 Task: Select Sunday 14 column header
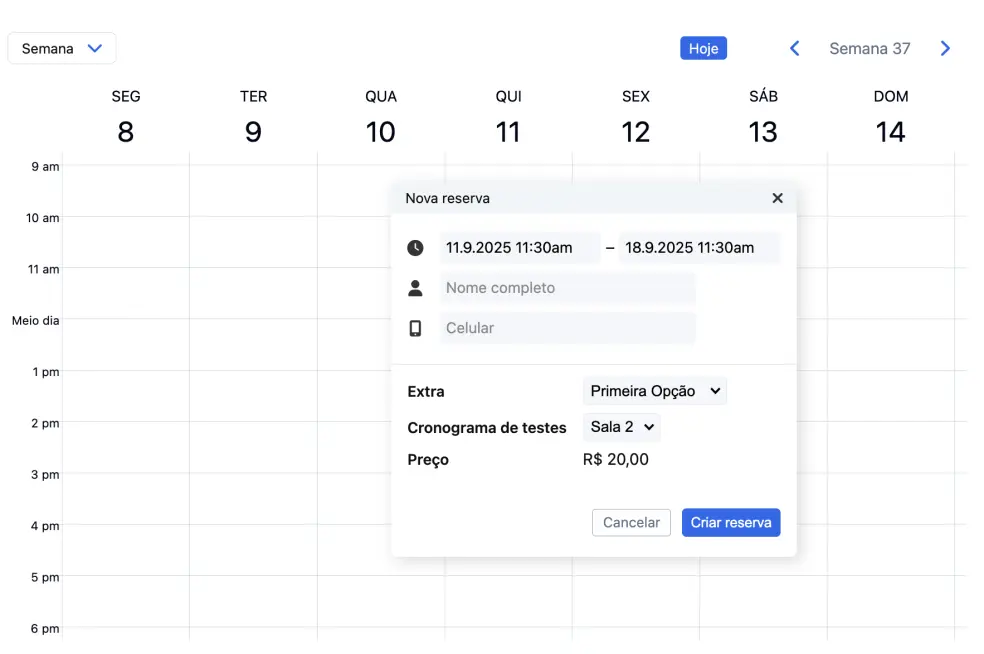coord(890,117)
